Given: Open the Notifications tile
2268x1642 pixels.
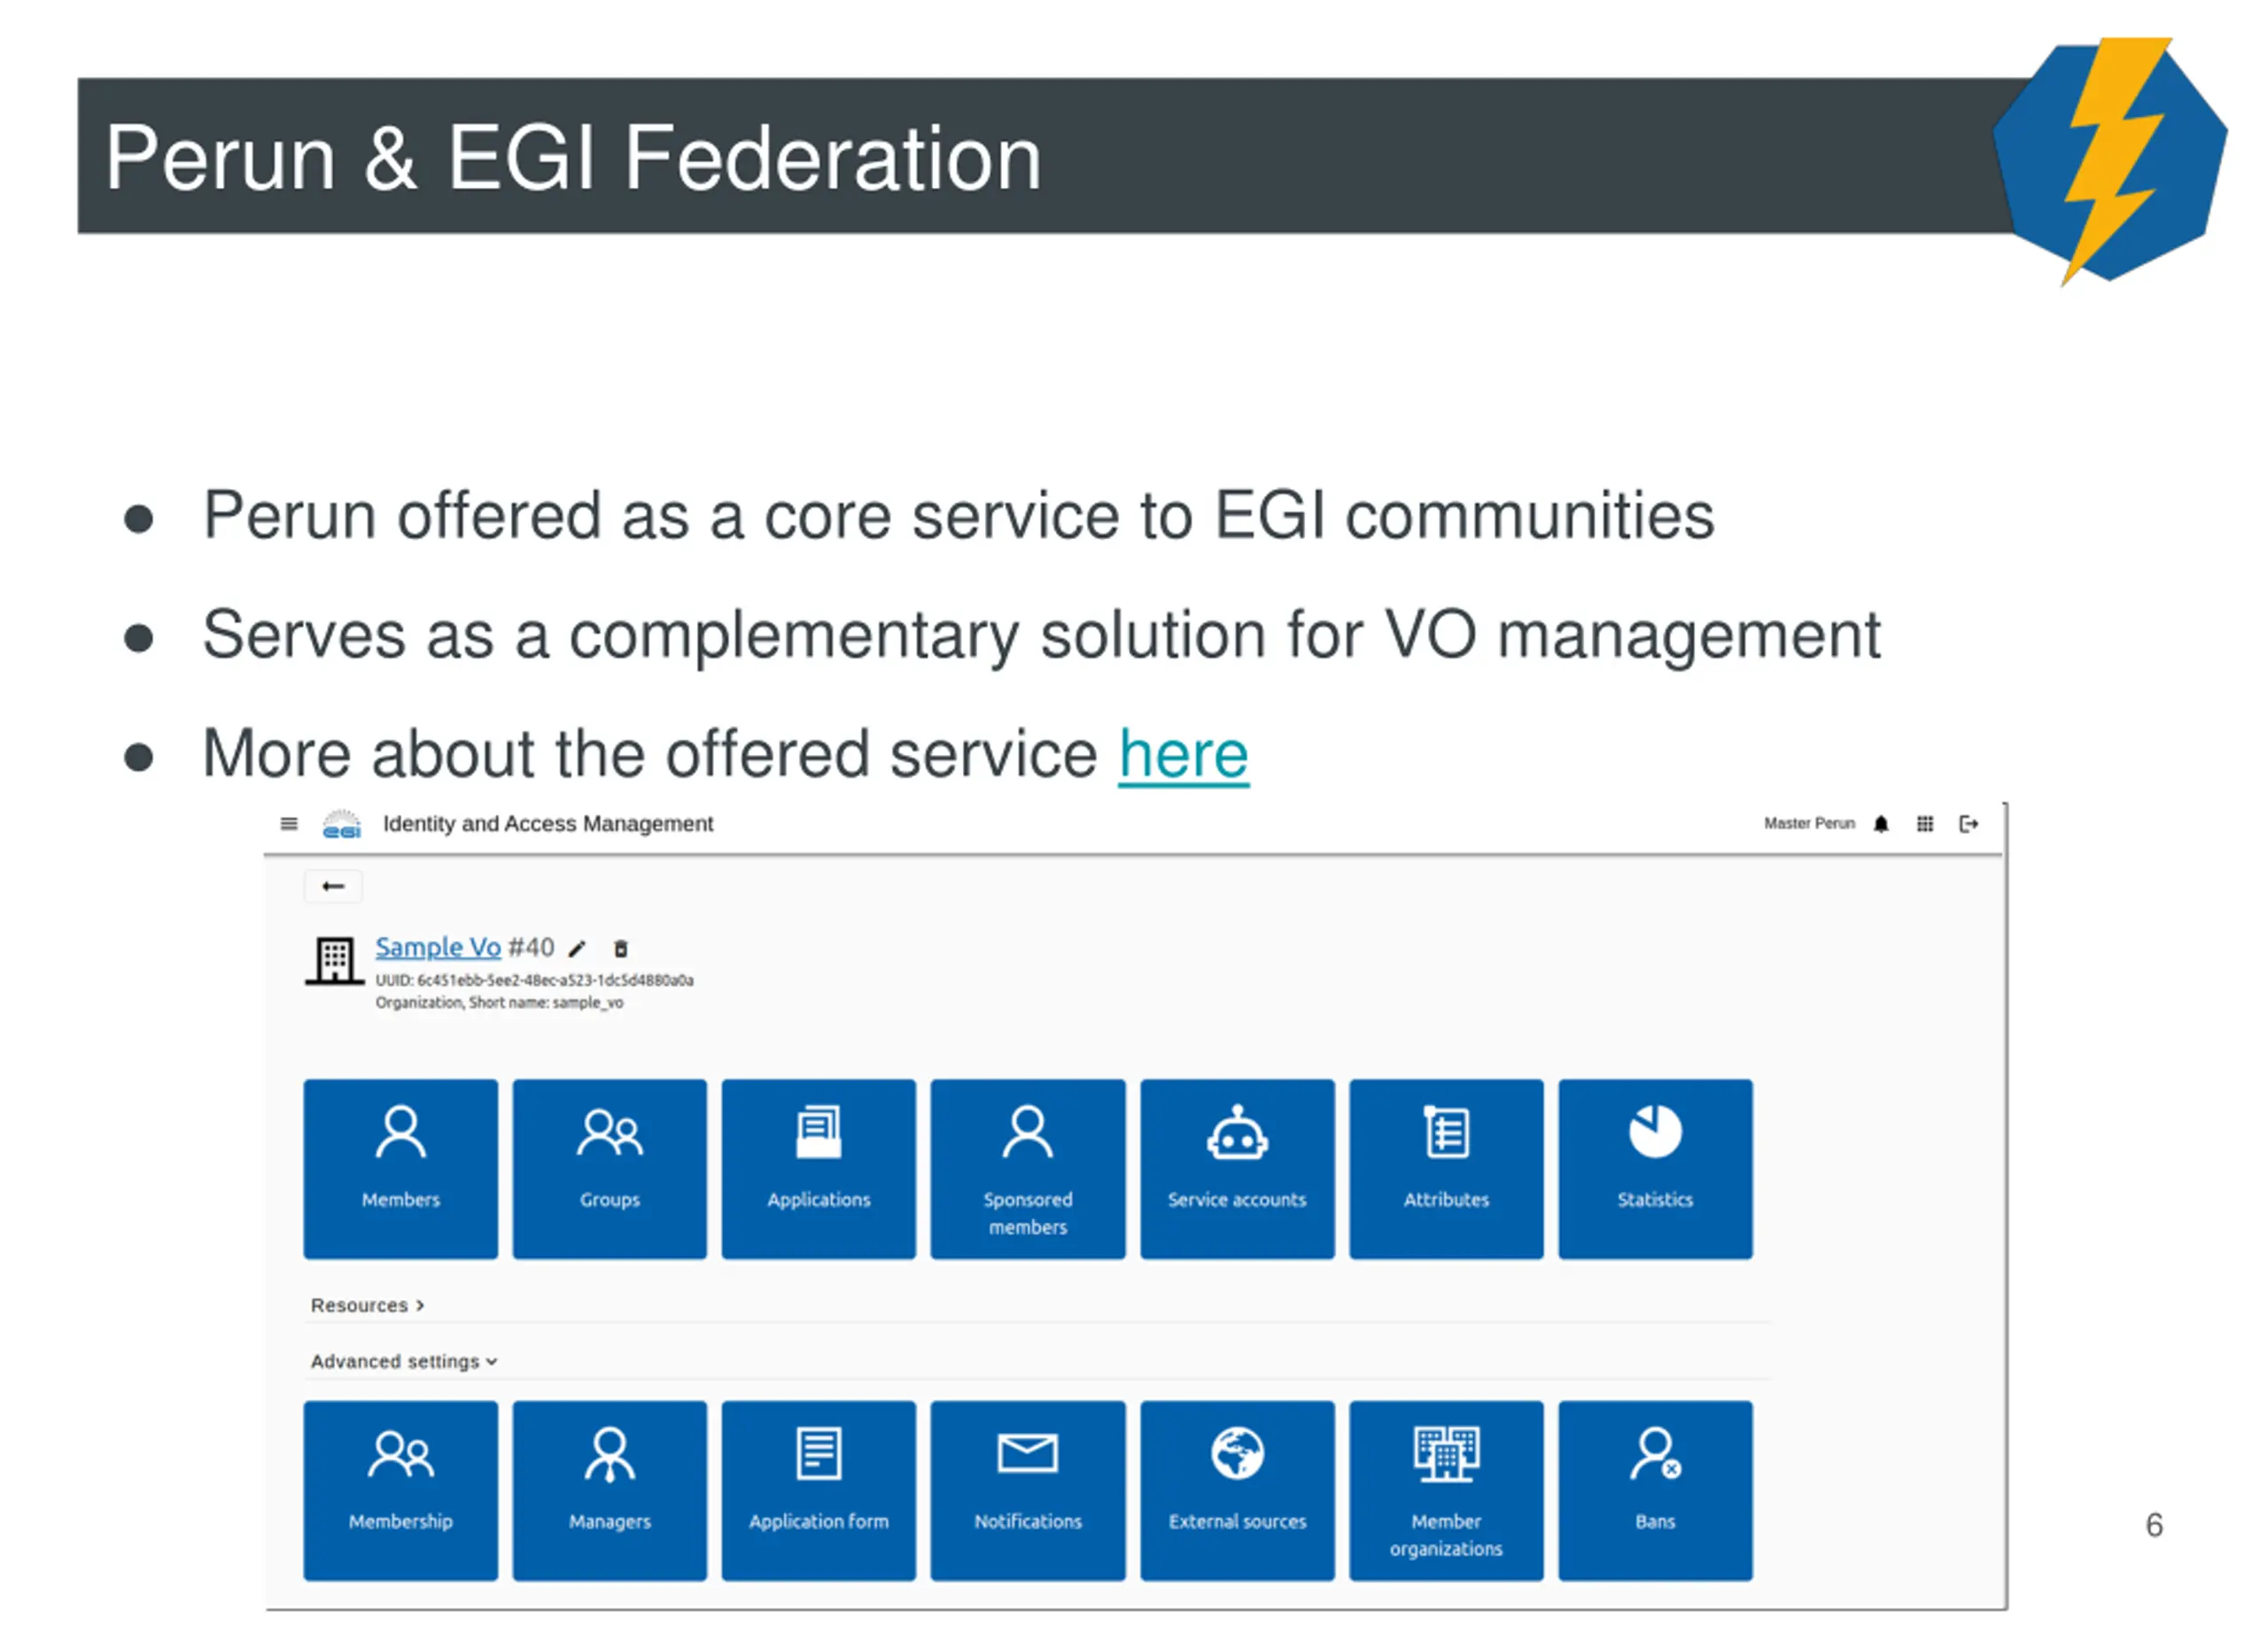Looking at the screenshot, I should coord(1028,1491).
